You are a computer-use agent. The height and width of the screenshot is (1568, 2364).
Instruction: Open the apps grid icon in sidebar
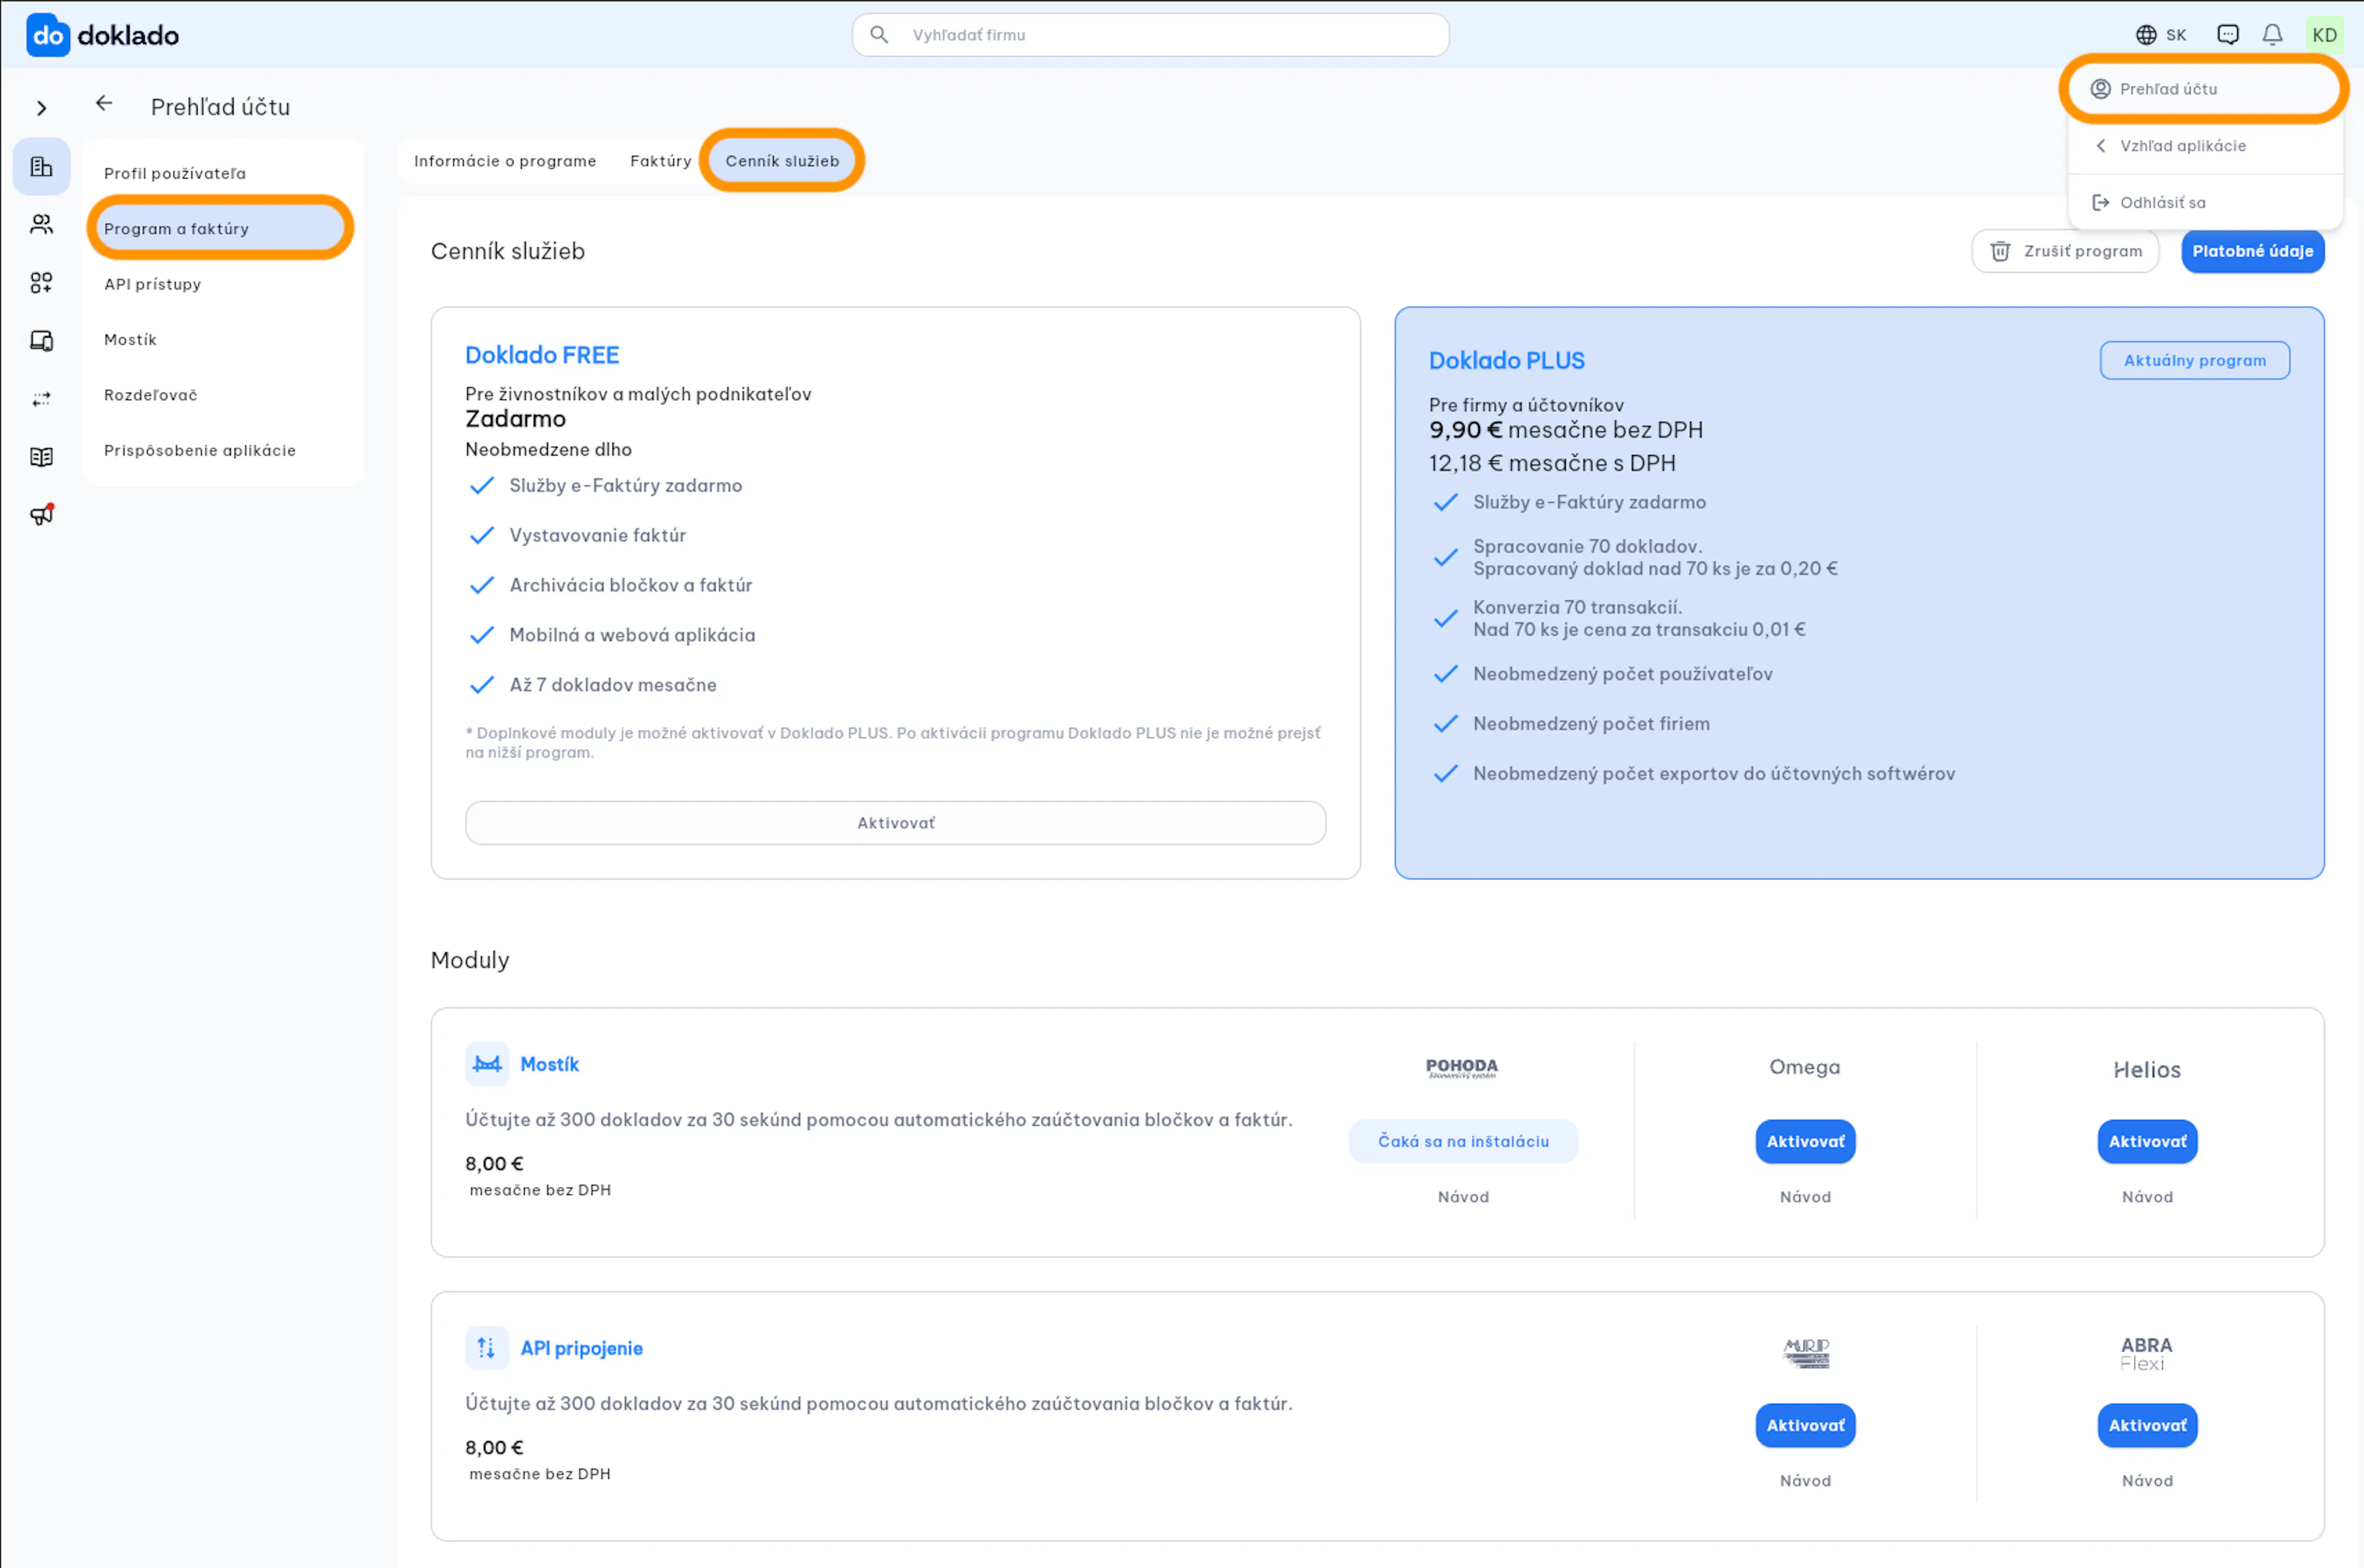pos(41,283)
